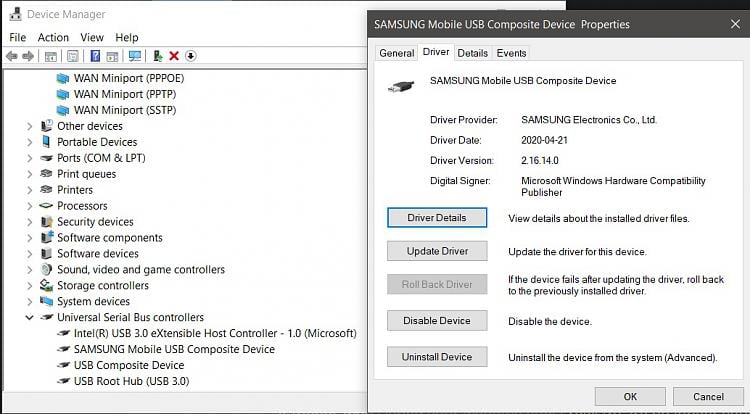
Task: Expand the Print queues node
Action: (x=30, y=174)
